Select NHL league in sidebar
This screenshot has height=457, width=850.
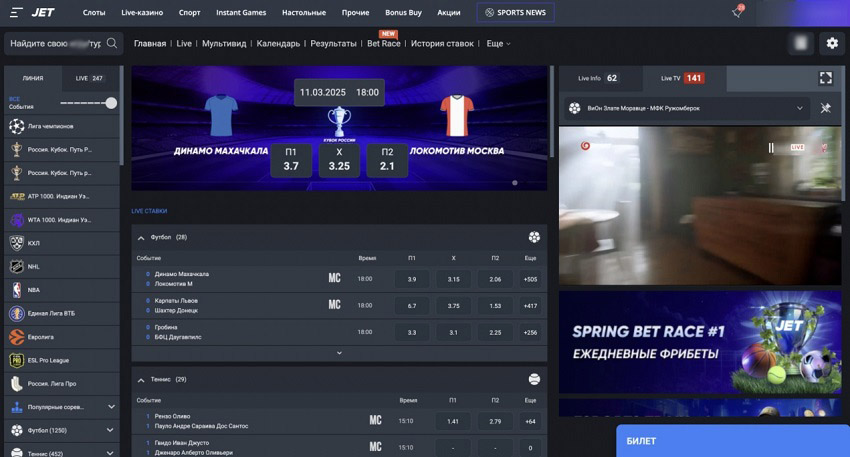[x=62, y=266]
